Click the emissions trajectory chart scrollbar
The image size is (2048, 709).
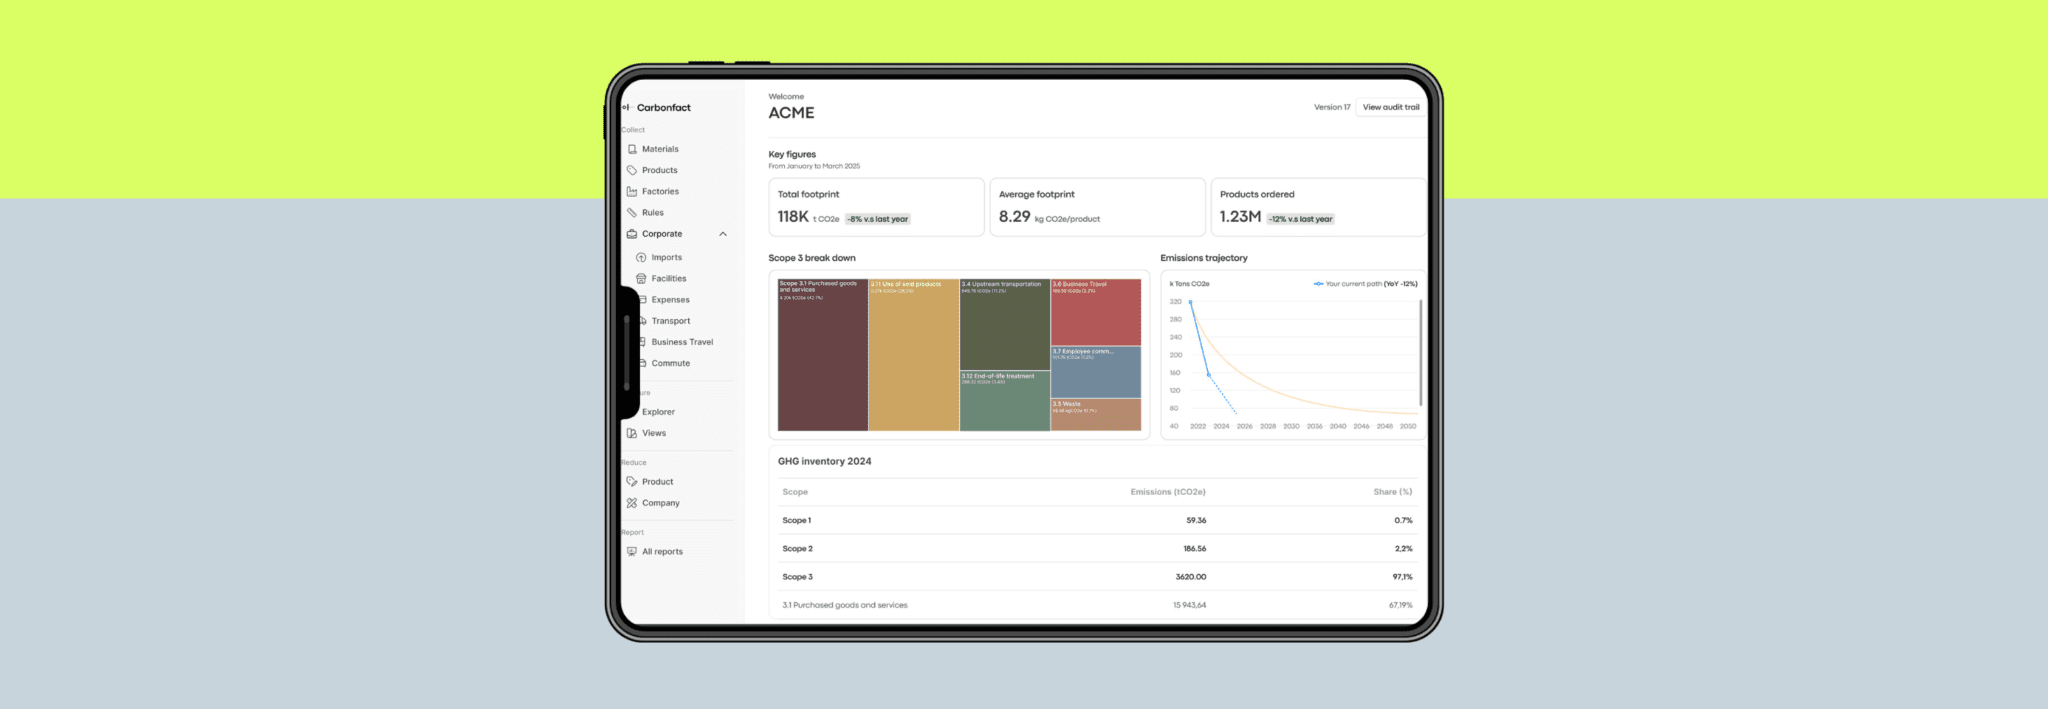tap(1420, 350)
